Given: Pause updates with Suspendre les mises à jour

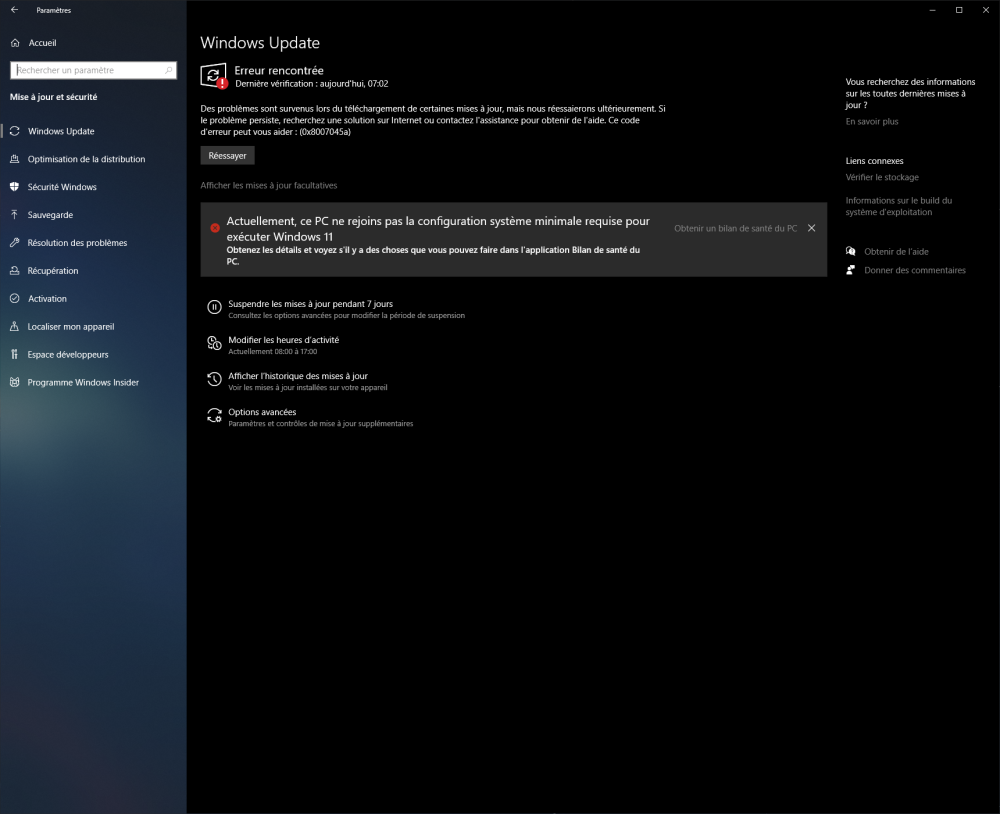Looking at the screenshot, I should tap(310, 304).
